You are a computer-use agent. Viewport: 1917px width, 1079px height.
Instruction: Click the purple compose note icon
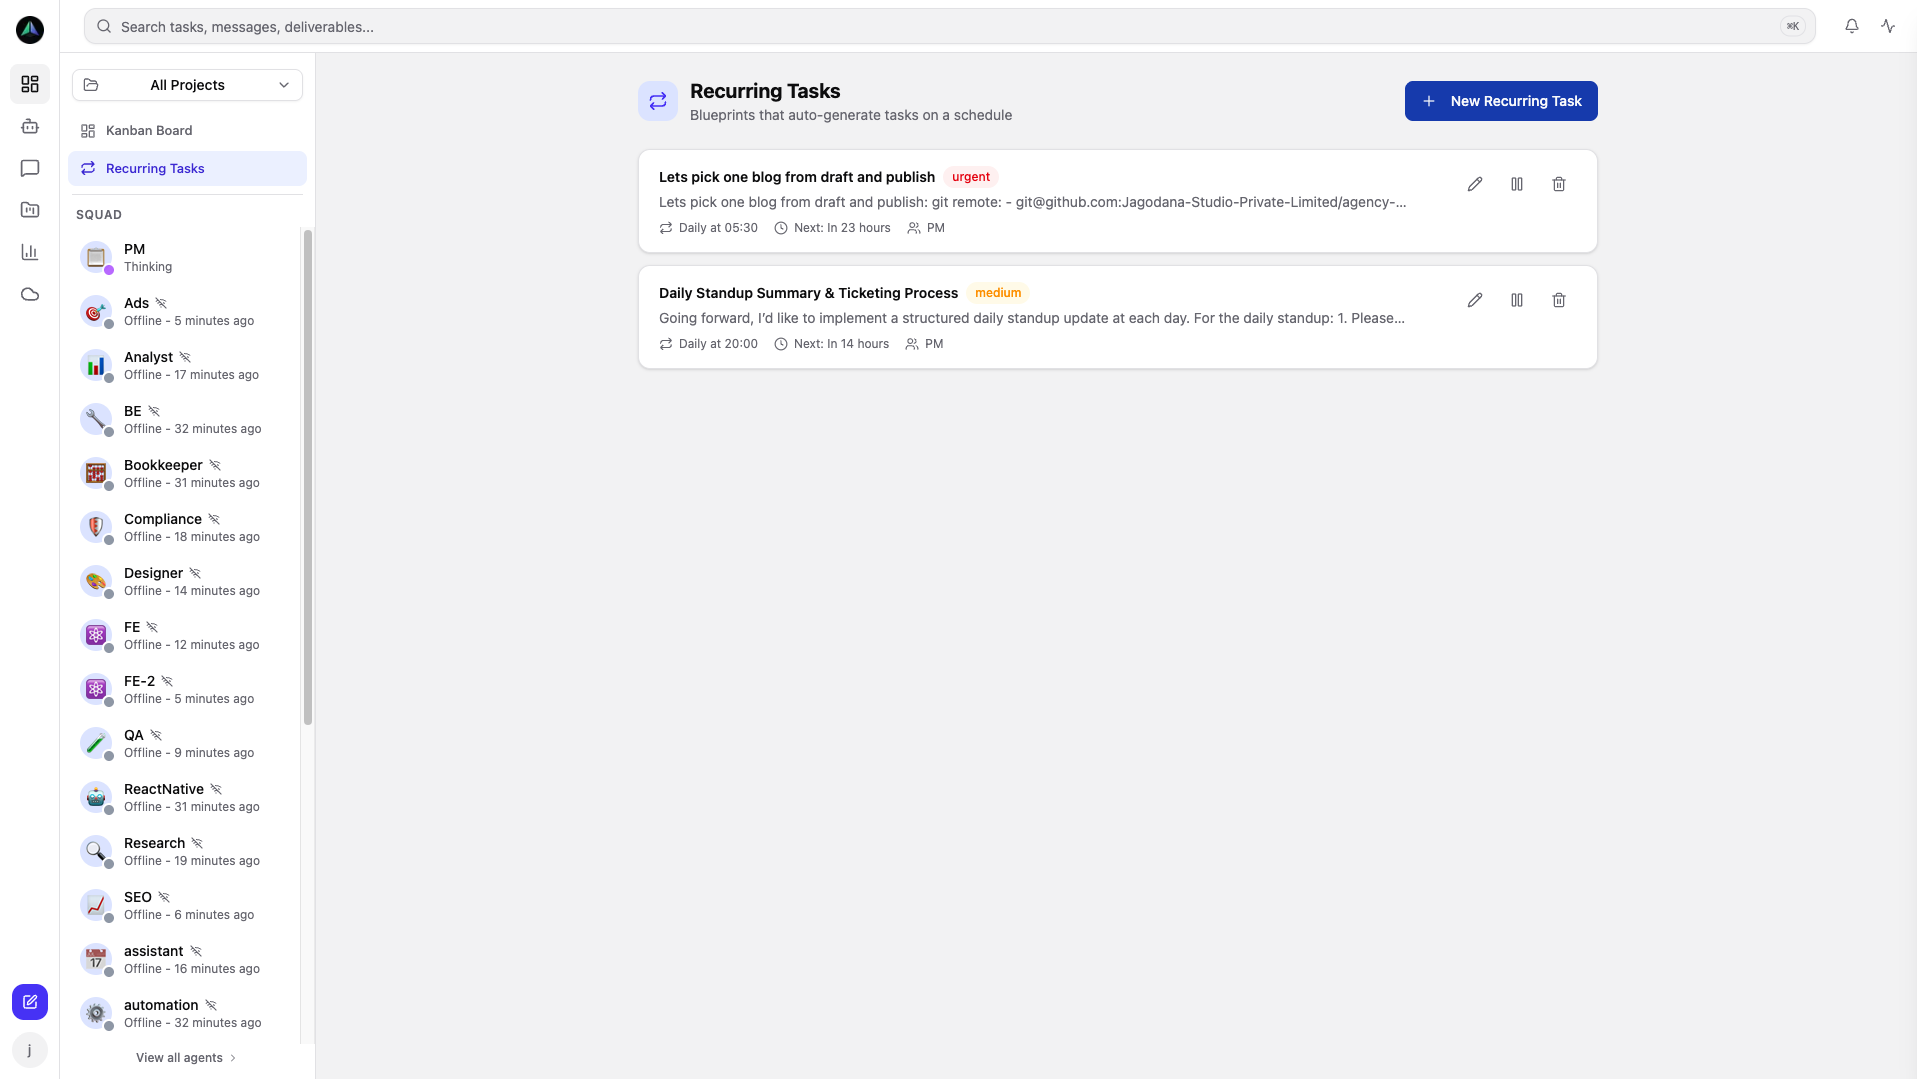pos(30,1002)
